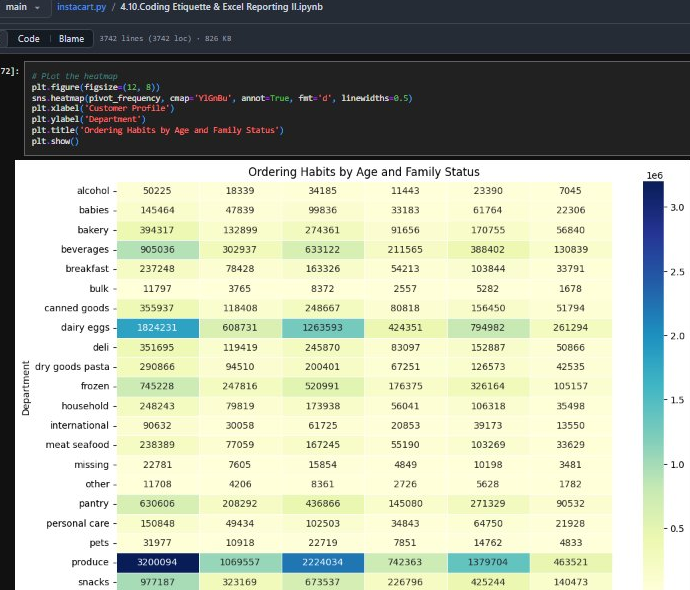
Task: Click the 'personal care' row label
Action: click(78, 524)
